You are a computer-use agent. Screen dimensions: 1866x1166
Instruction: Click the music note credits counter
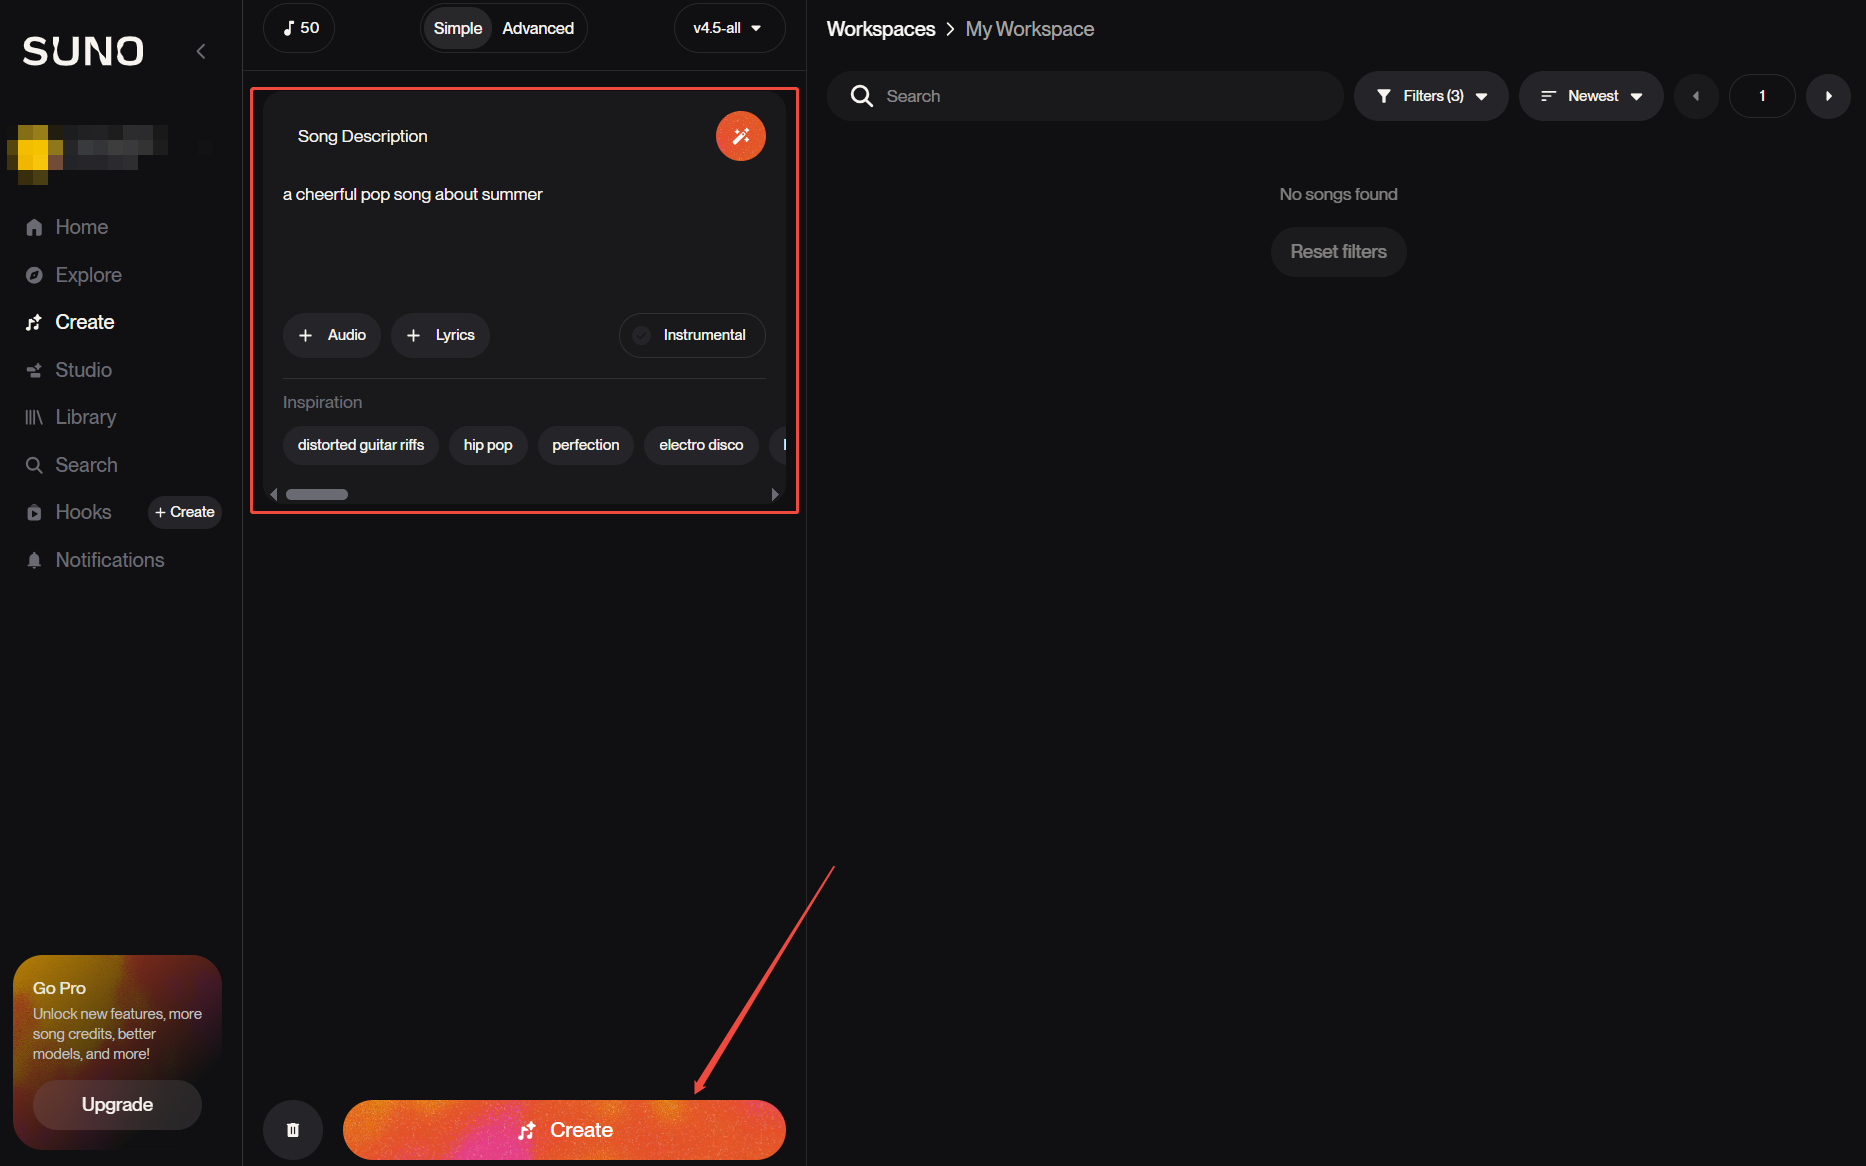300,28
